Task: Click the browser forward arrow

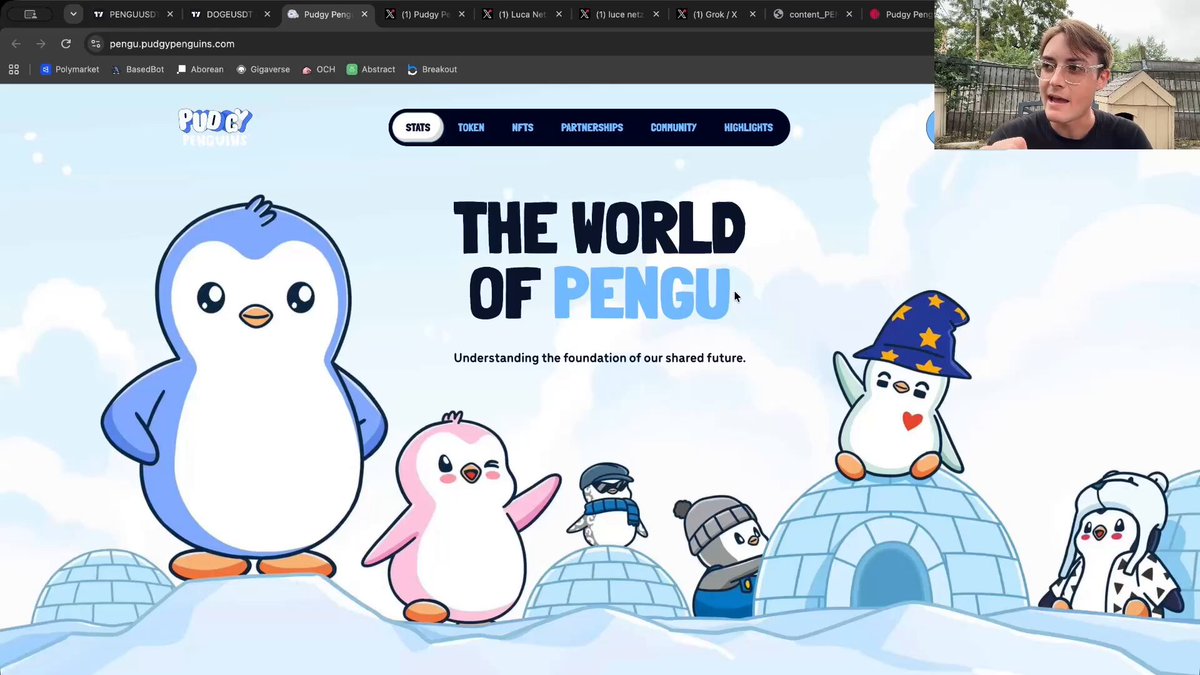Action: 41,44
